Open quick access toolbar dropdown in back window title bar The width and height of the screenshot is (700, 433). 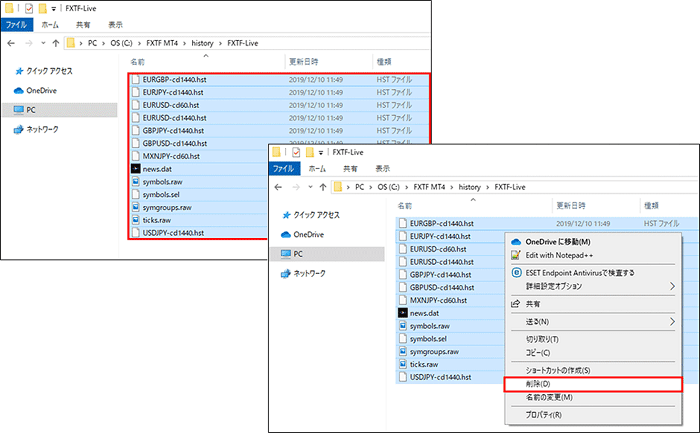(52, 8)
